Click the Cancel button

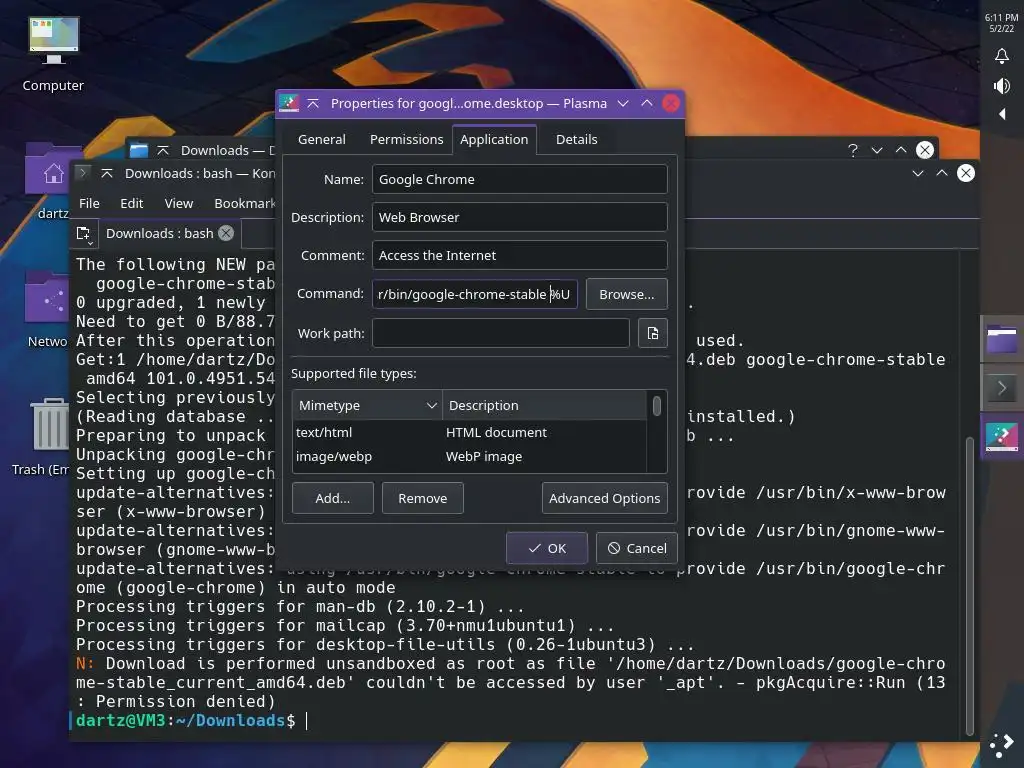(637, 548)
